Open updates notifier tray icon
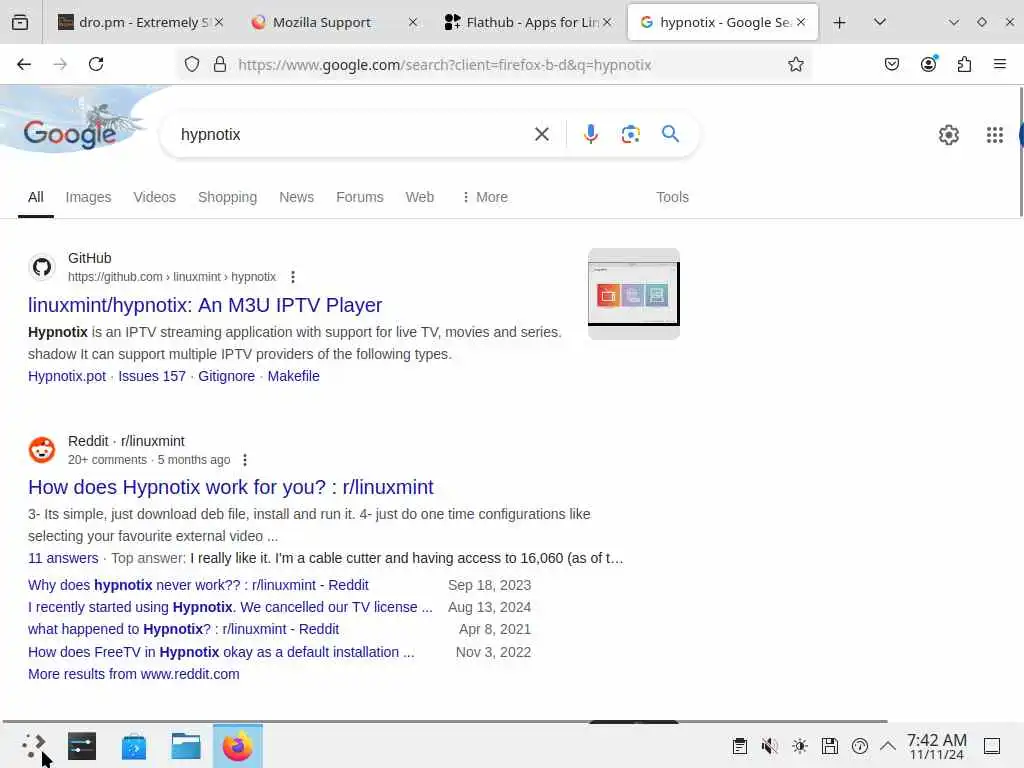1024x768 pixels. pyautogui.click(x=859, y=746)
